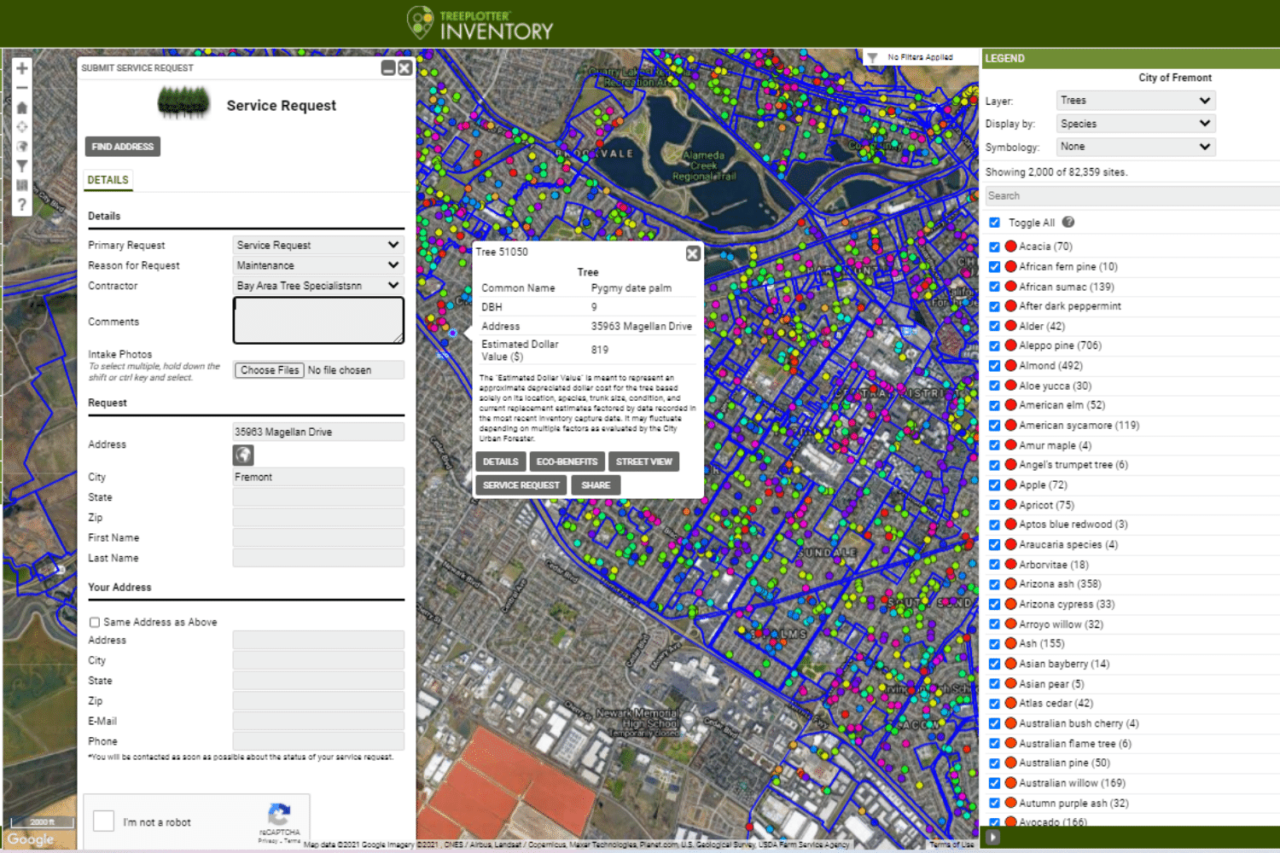The height and width of the screenshot is (853, 1280).
Task: Open the help question mark icon
Action: (21, 204)
